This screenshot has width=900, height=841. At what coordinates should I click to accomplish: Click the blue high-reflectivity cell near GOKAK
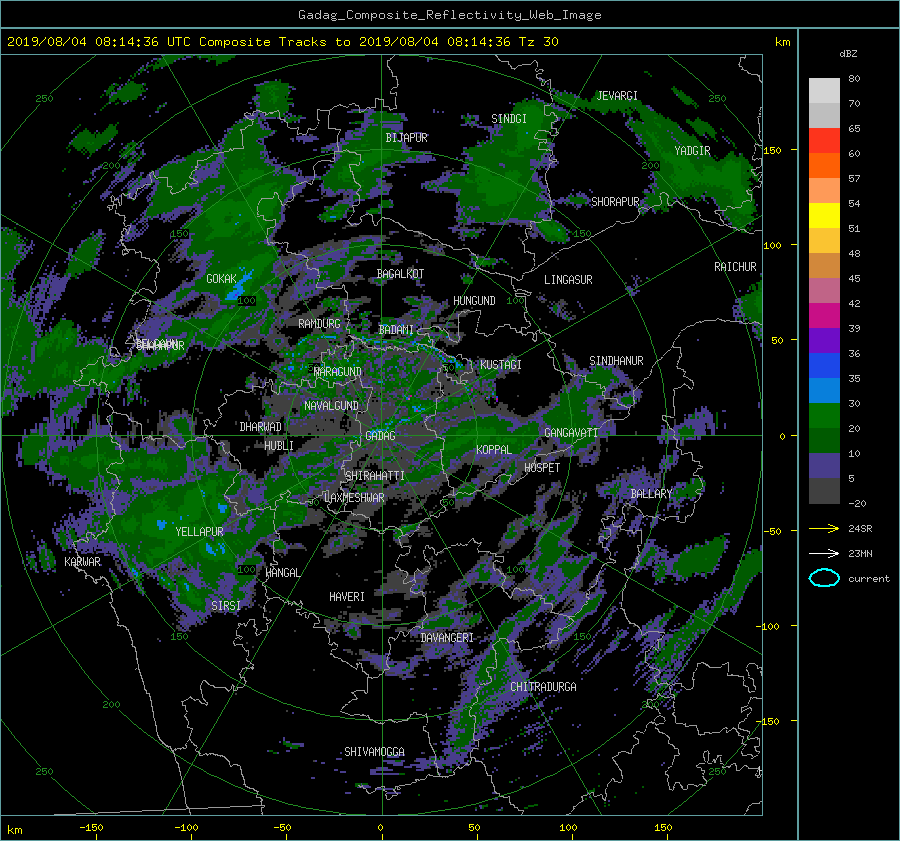[238, 286]
